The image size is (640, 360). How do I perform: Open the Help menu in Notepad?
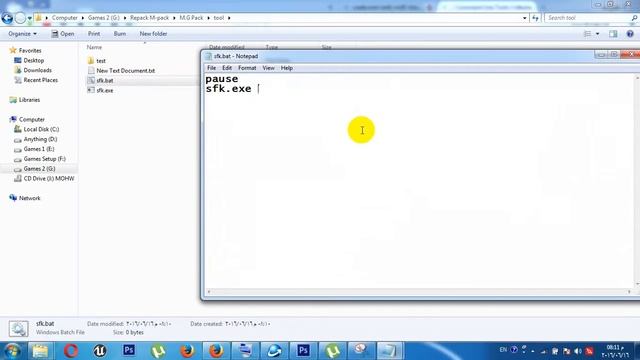(287, 68)
